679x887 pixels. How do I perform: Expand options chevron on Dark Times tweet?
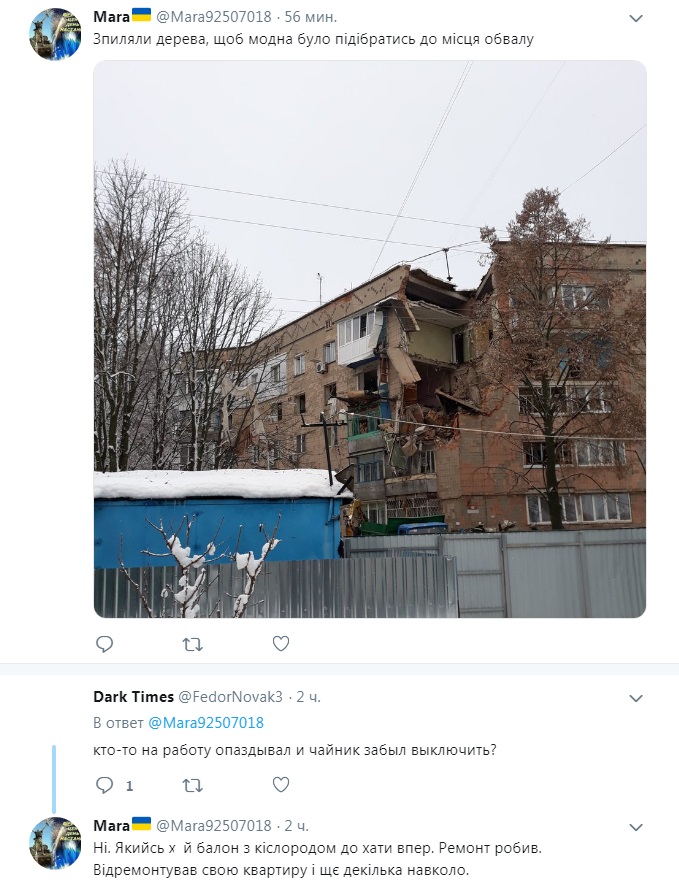(x=636, y=698)
